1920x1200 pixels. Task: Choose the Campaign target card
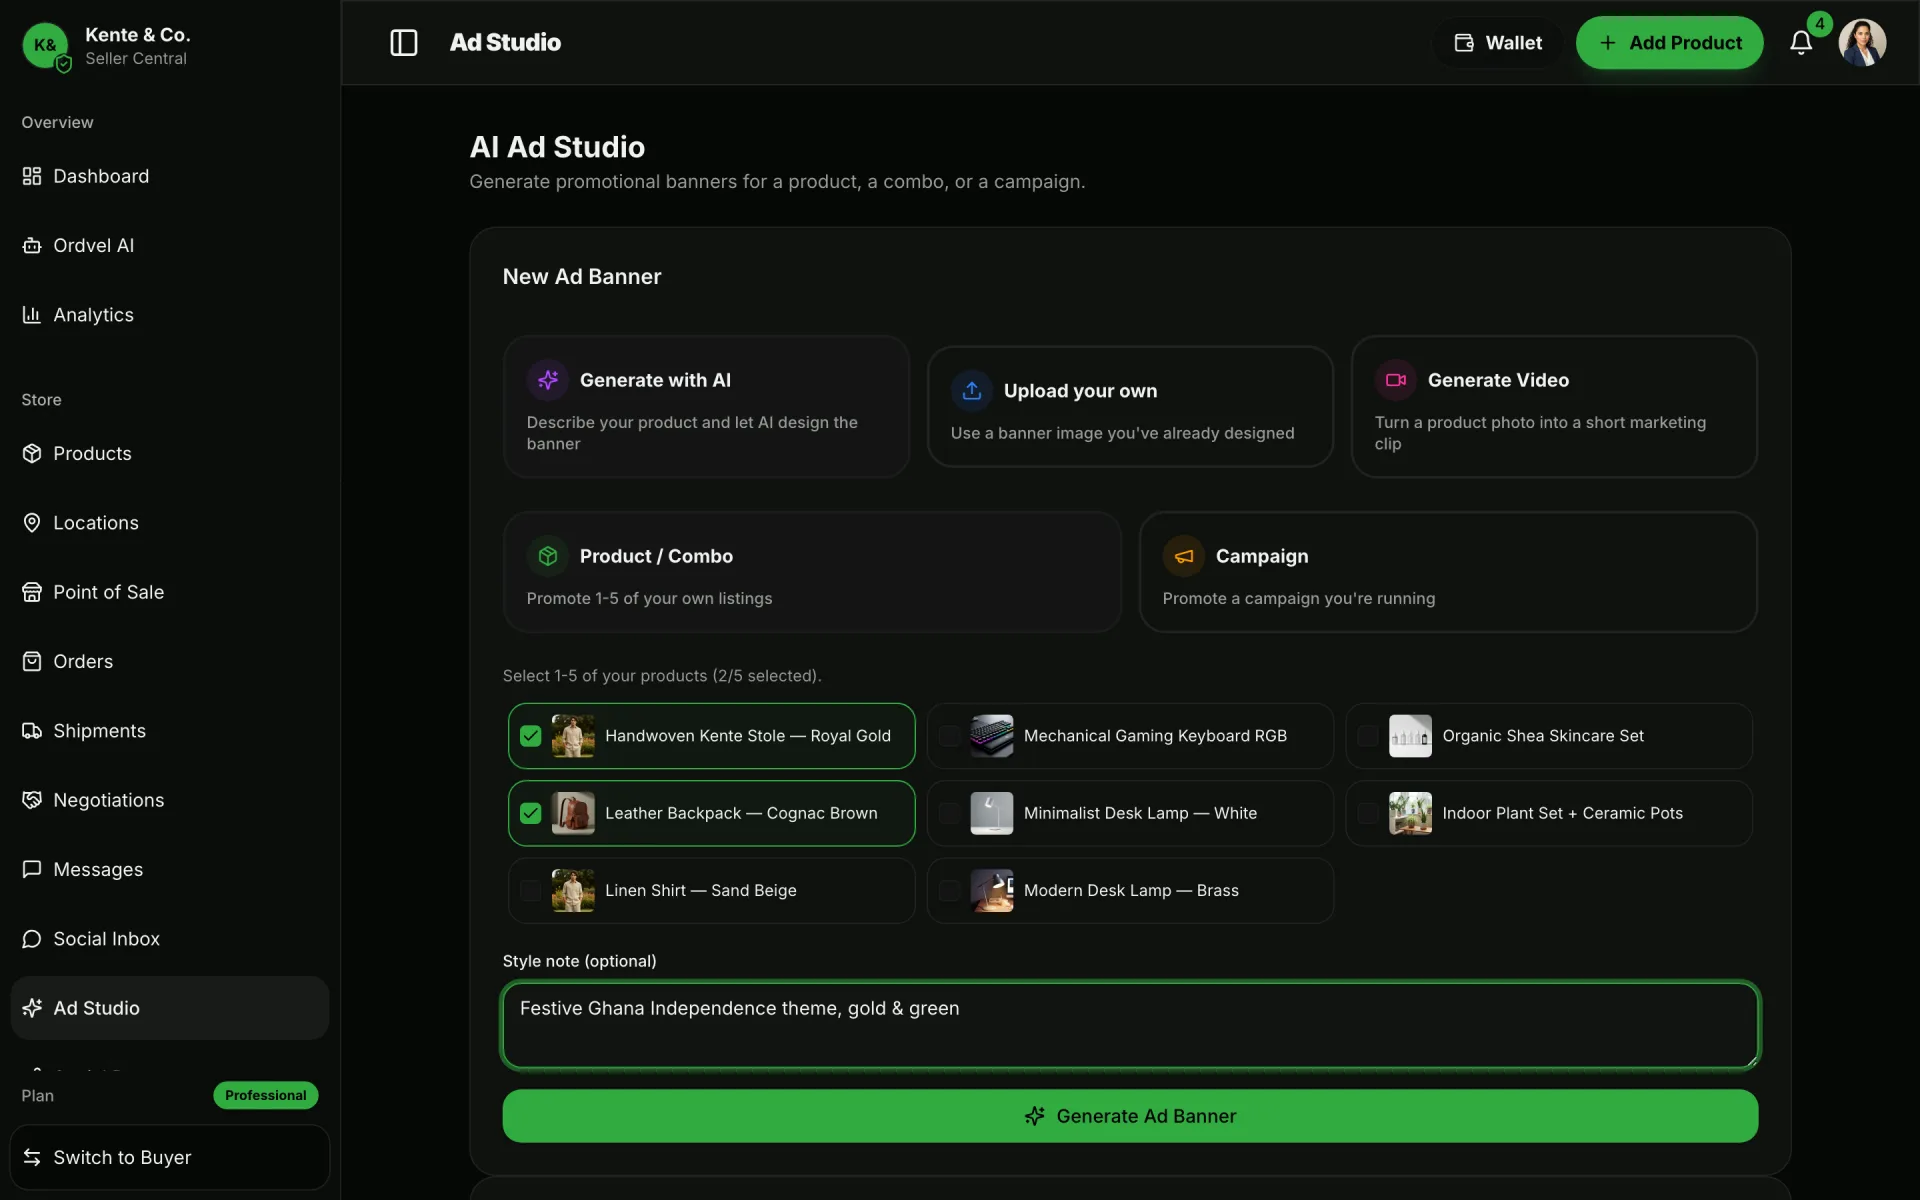point(1448,572)
